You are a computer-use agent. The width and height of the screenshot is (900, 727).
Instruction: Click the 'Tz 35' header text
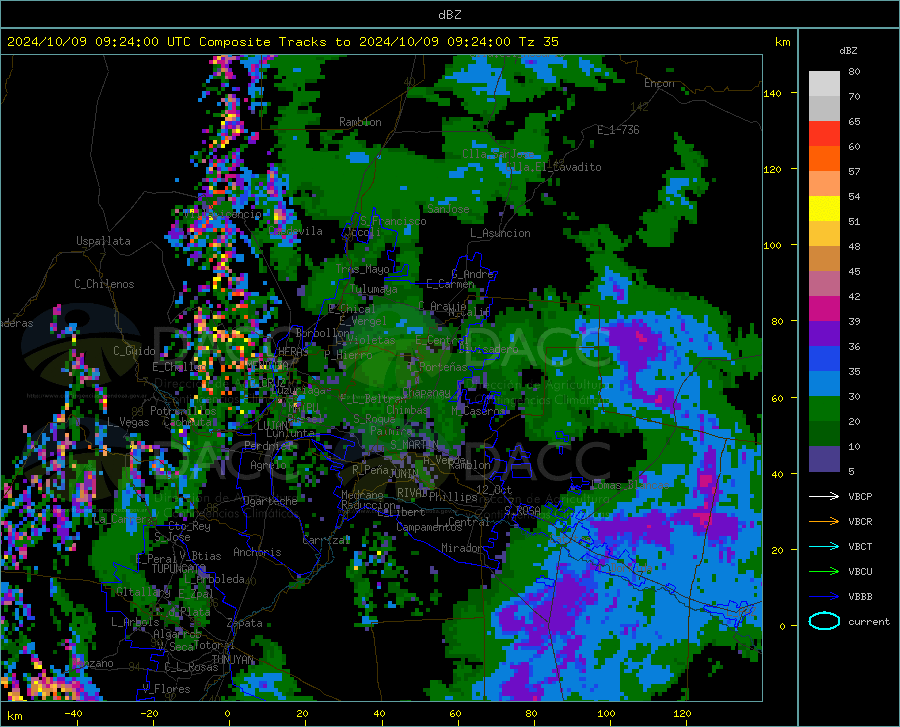click(538, 42)
